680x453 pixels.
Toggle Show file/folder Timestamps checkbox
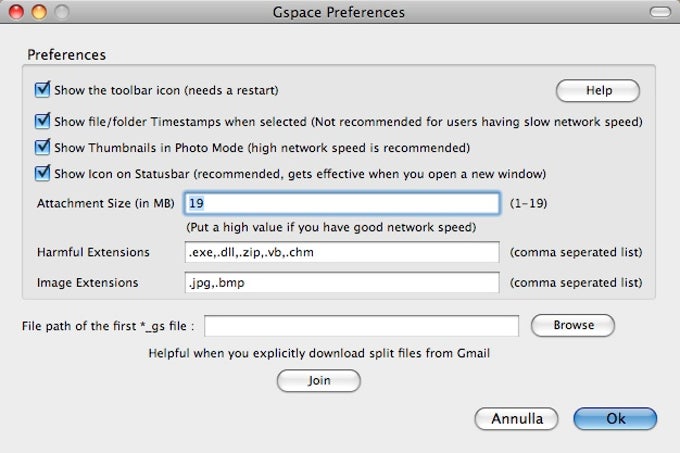tap(42, 121)
